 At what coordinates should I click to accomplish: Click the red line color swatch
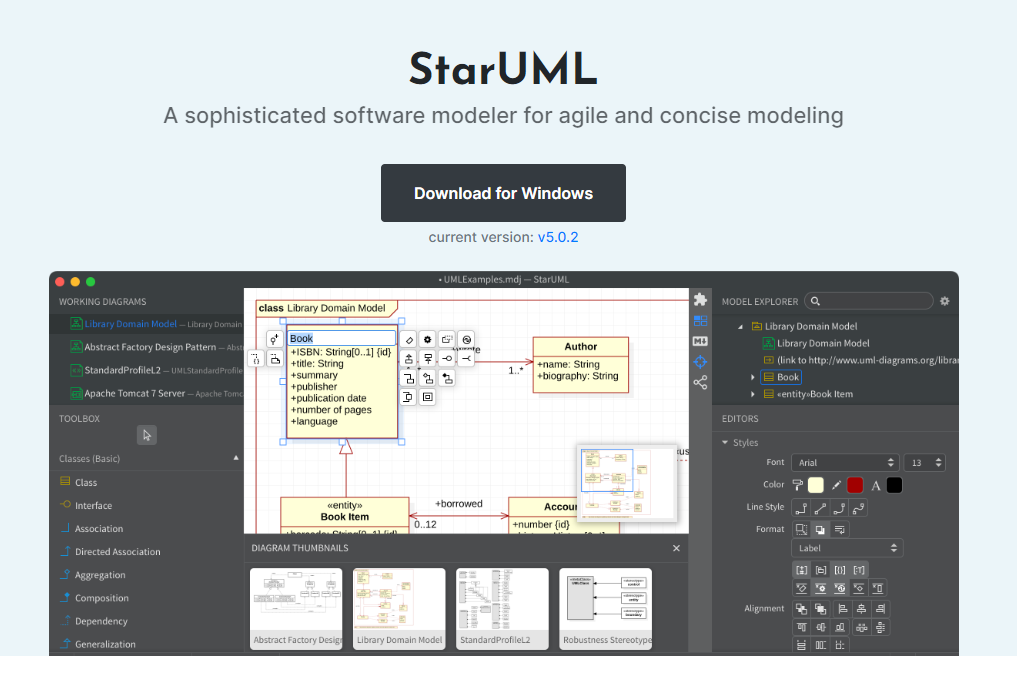[855, 485]
